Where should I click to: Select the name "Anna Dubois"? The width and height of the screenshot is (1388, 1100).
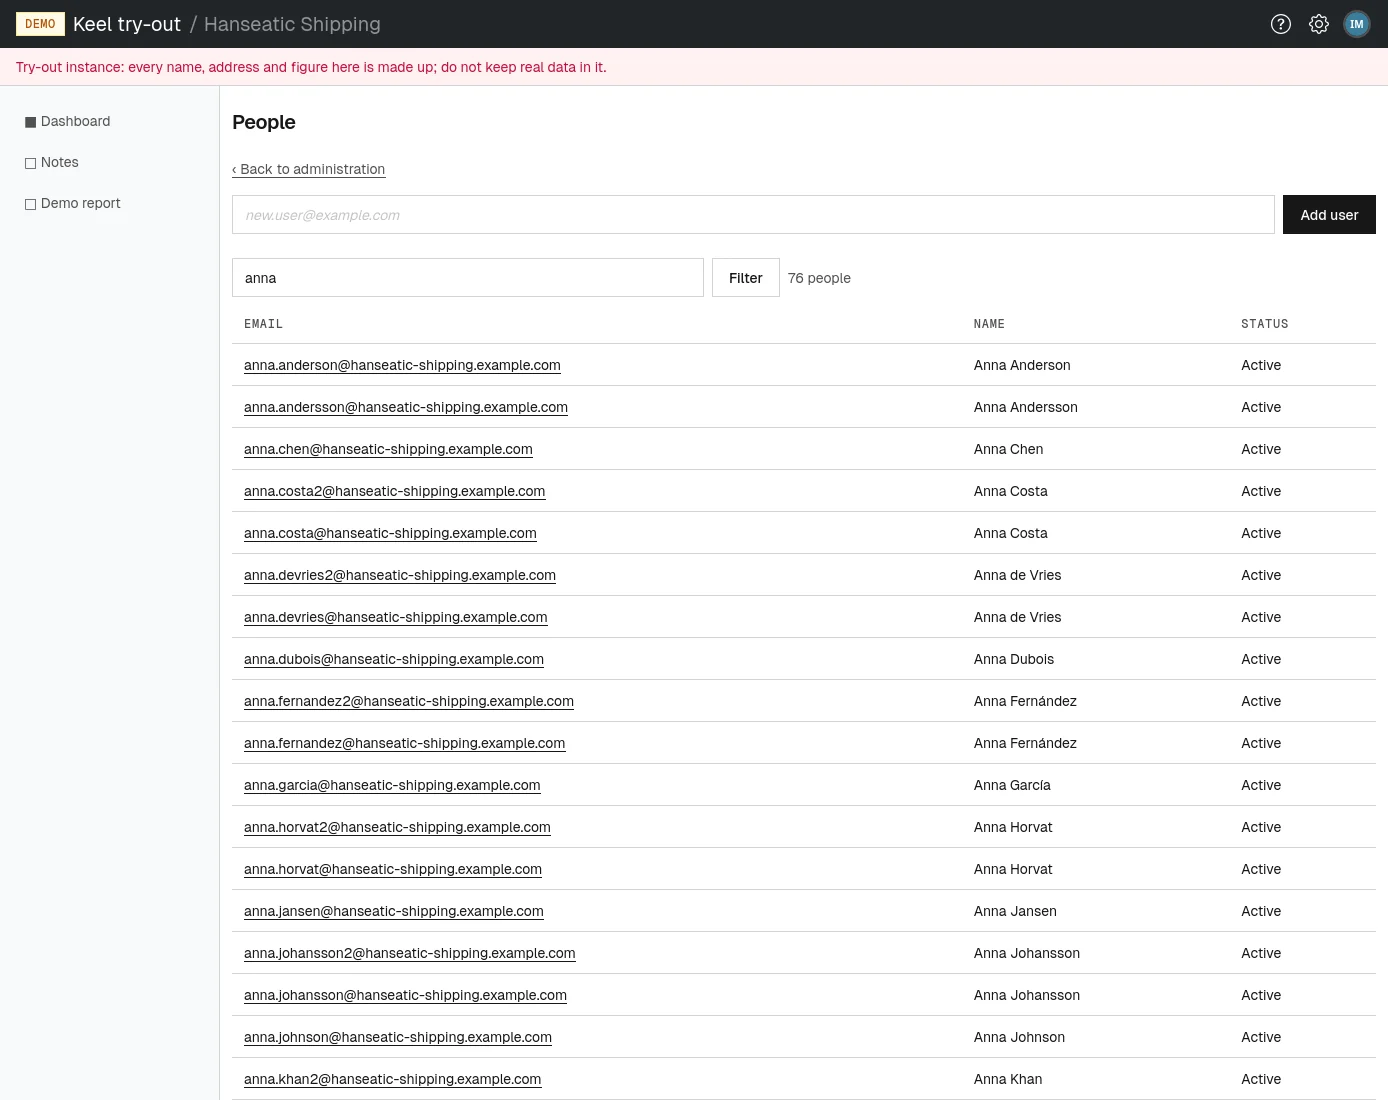(x=1014, y=659)
